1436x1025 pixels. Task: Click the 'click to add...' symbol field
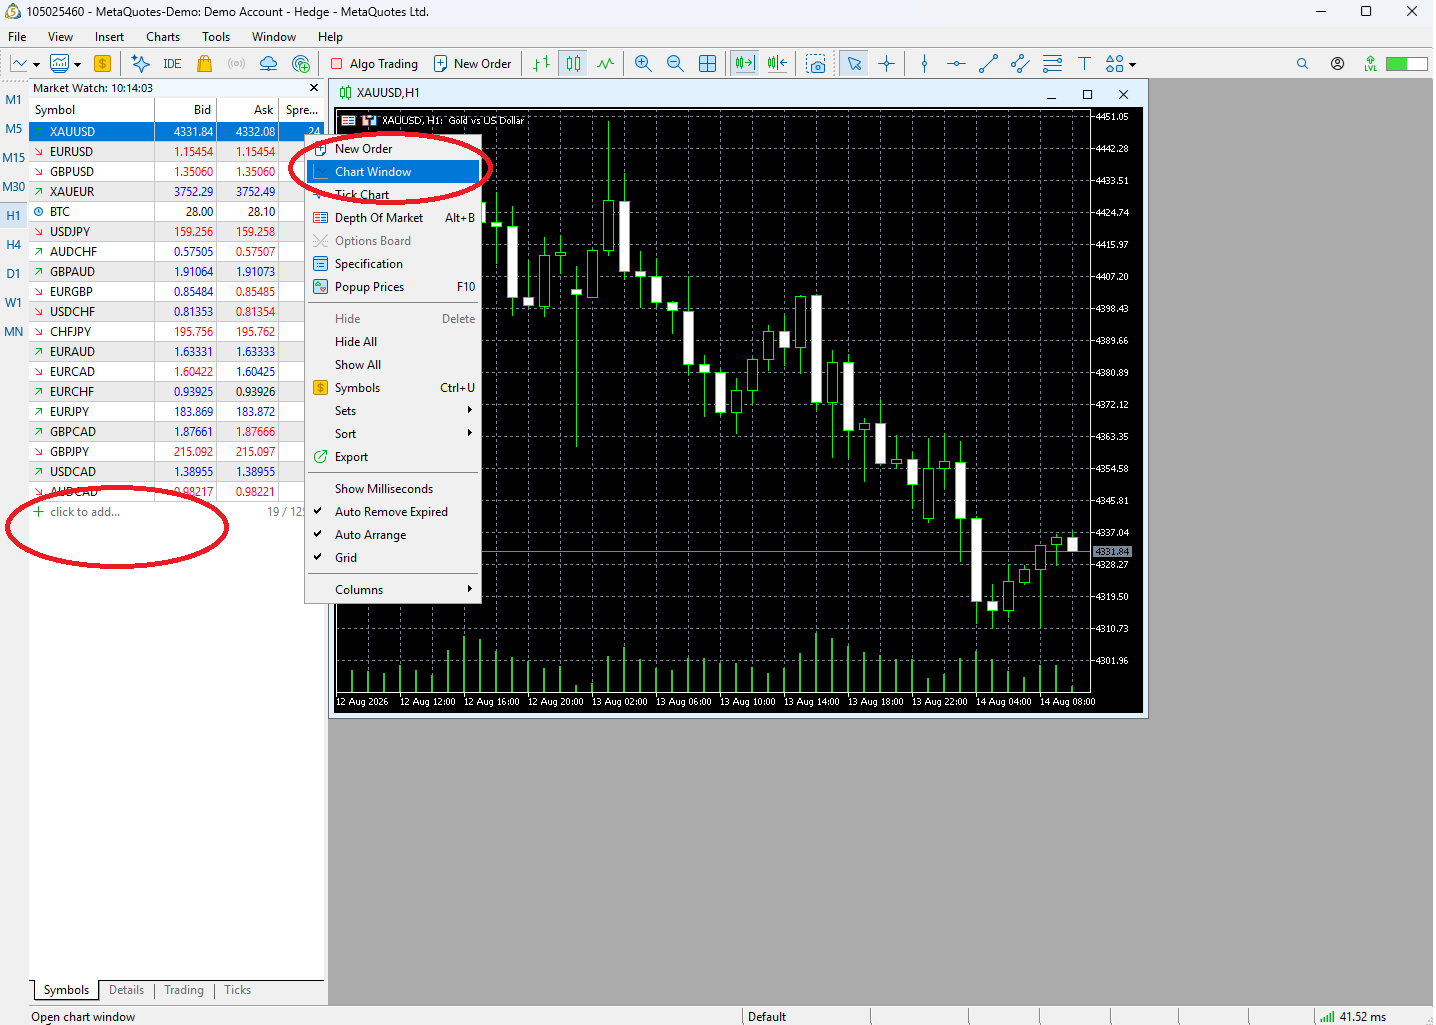pos(85,512)
